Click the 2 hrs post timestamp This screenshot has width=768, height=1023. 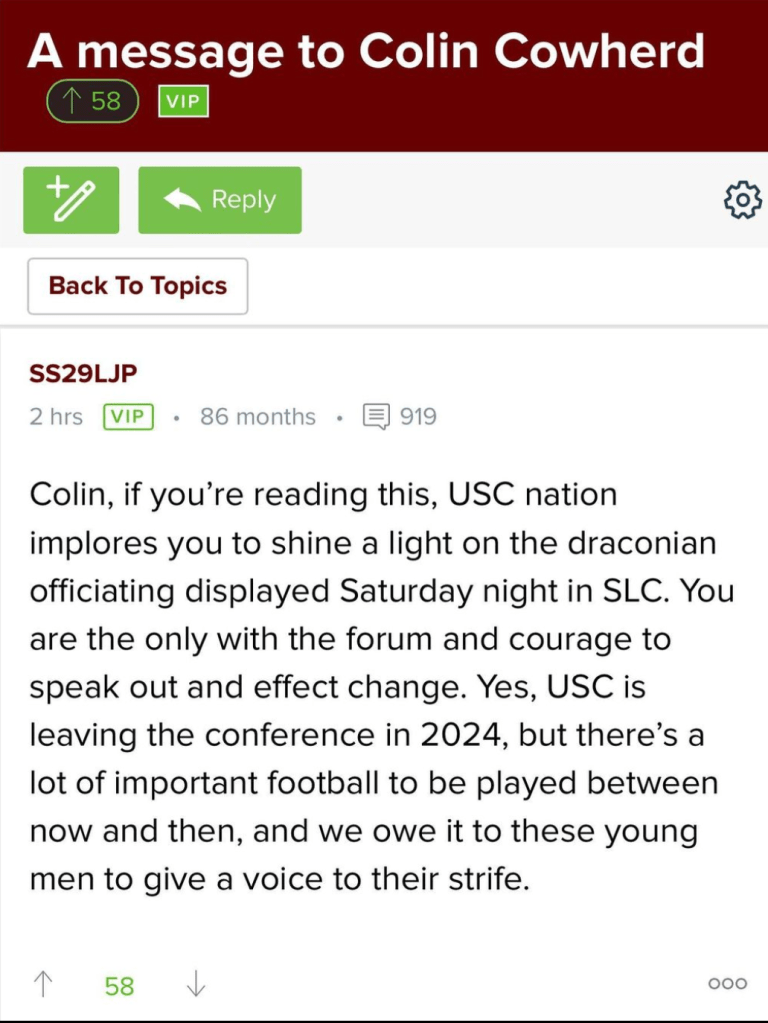(x=56, y=417)
